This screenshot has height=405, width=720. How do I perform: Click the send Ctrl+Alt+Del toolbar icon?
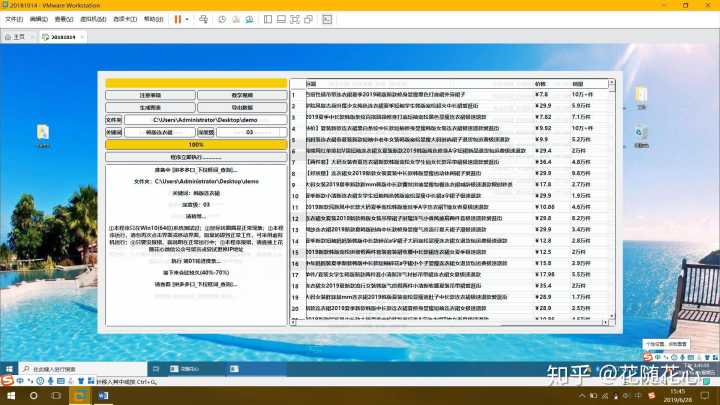[205, 19]
